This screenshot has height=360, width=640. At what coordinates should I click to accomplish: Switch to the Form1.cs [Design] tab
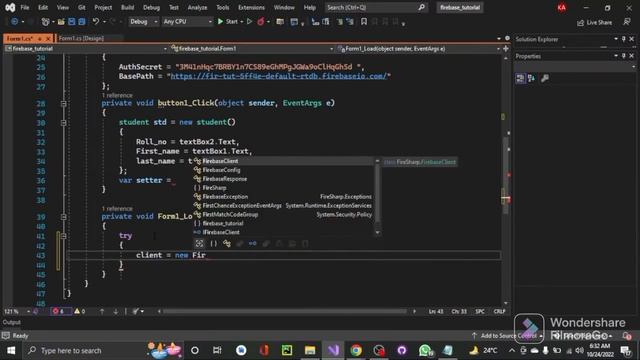point(81,38)
